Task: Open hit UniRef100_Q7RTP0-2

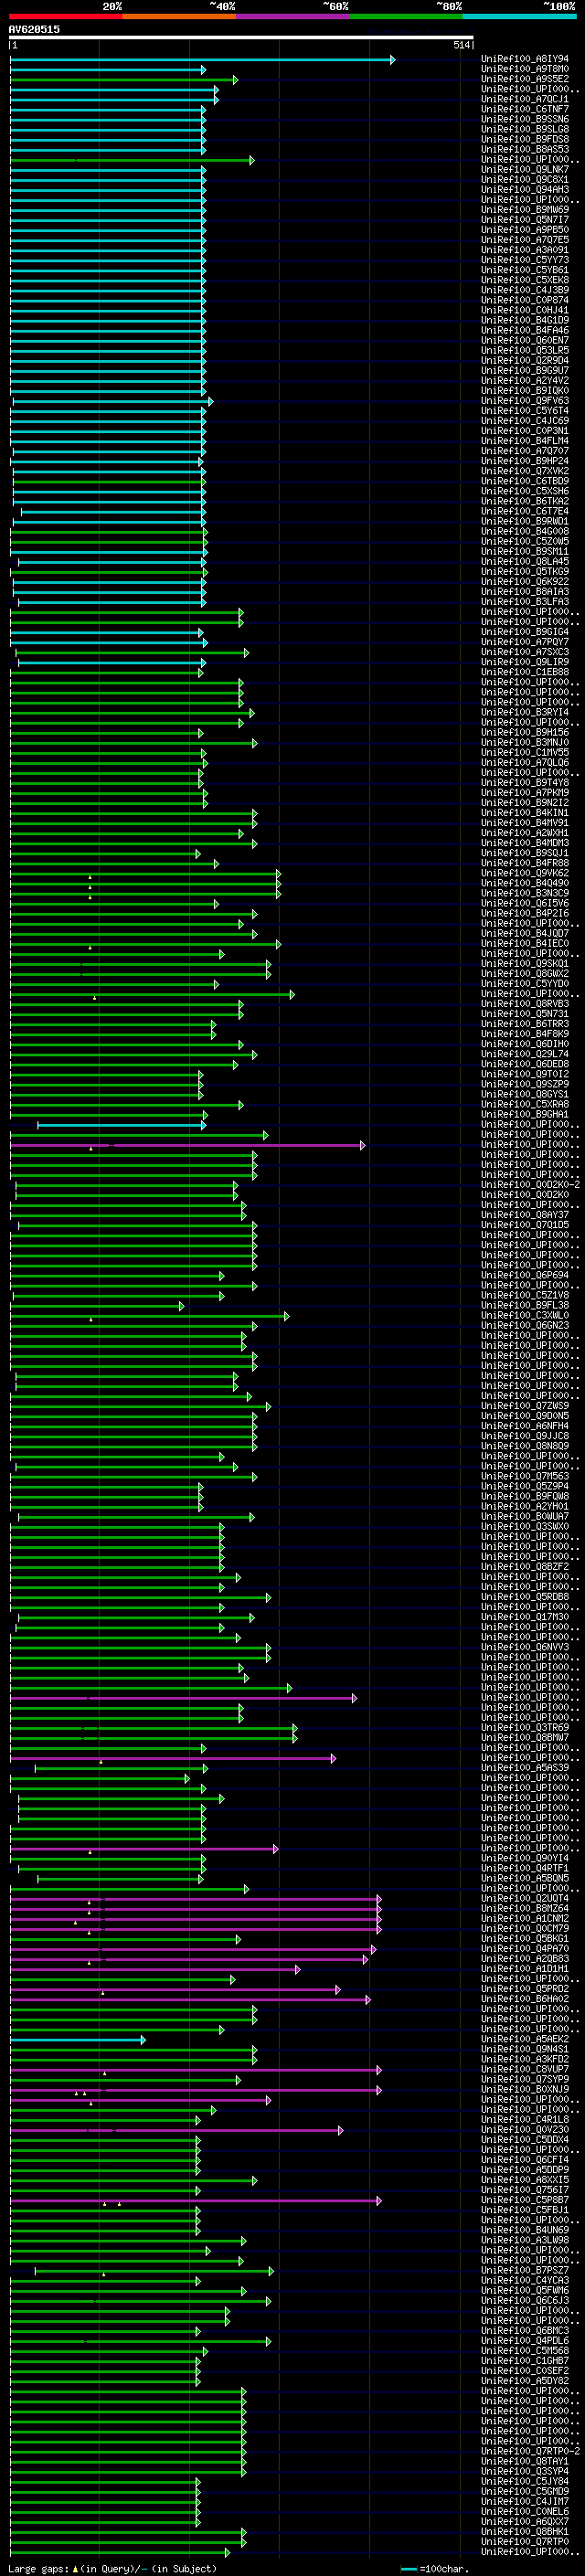Action: pos(530,2451)
